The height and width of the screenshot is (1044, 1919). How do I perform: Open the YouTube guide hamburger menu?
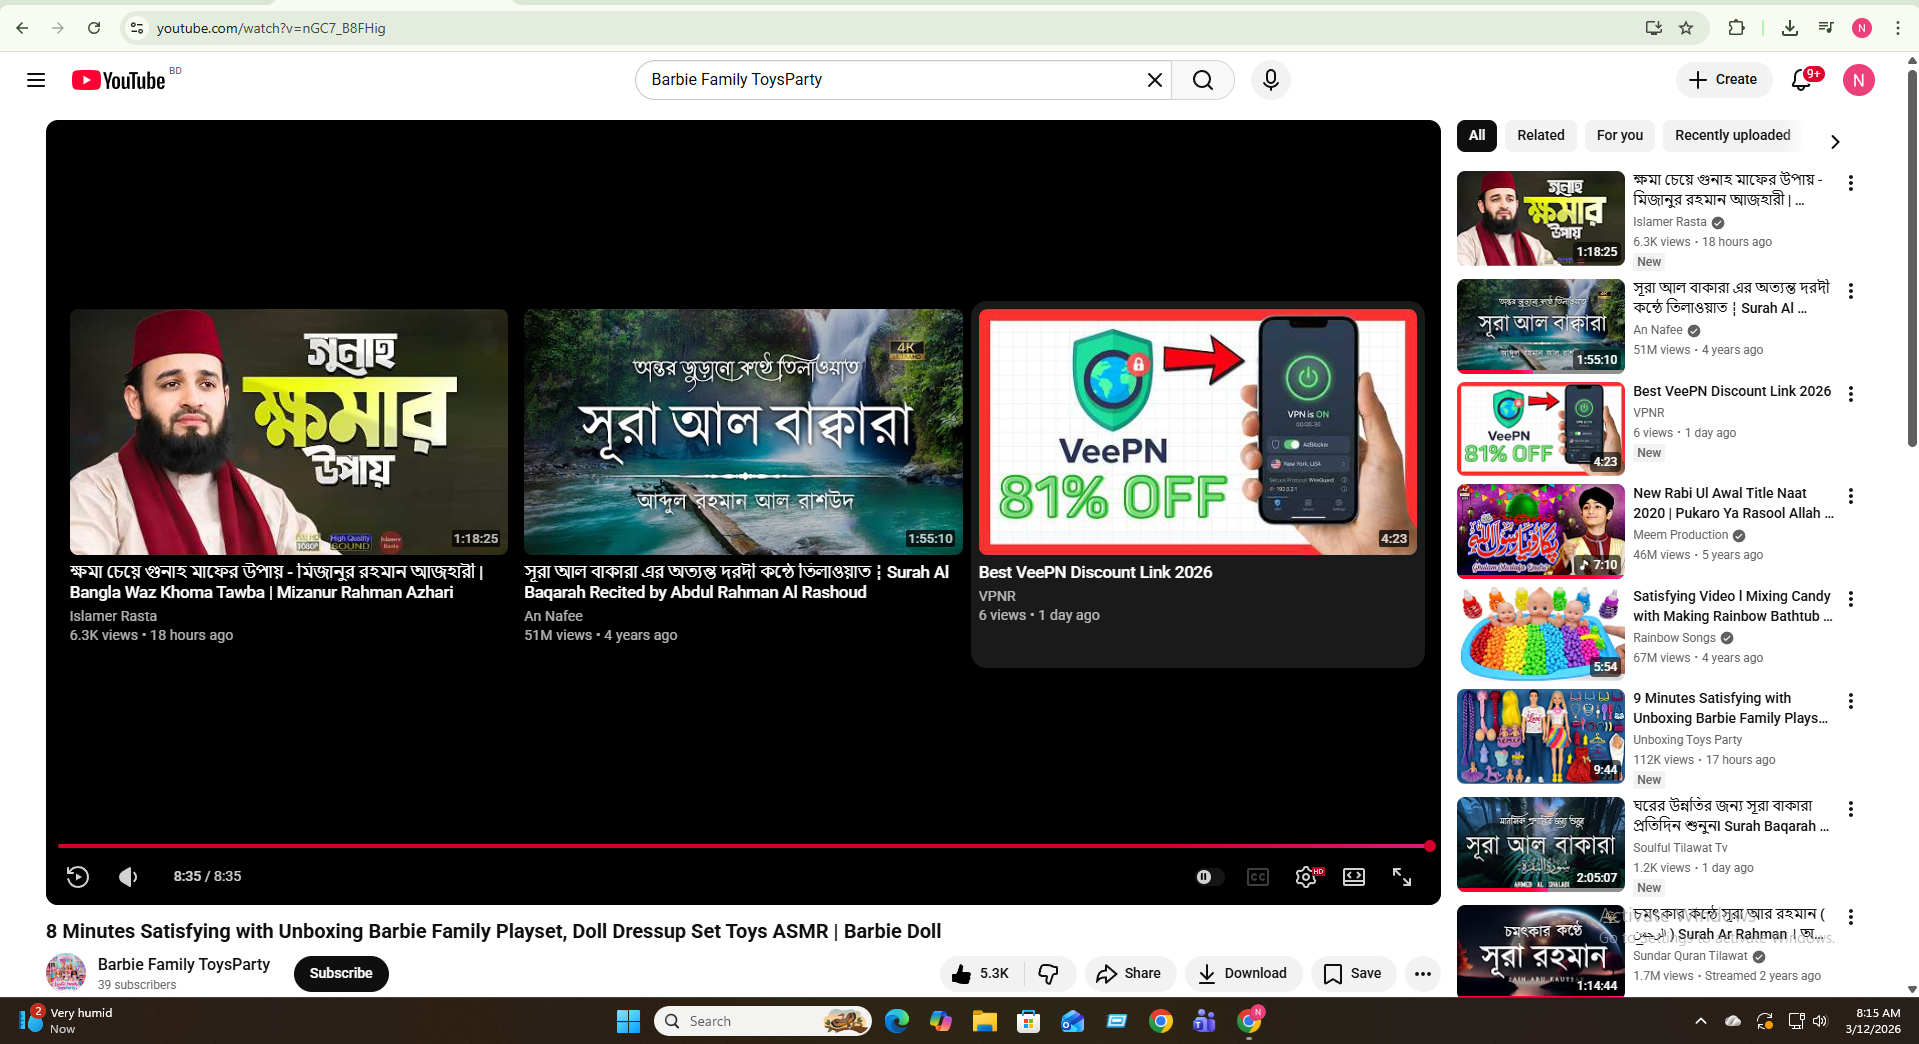(x=36, y=80)
